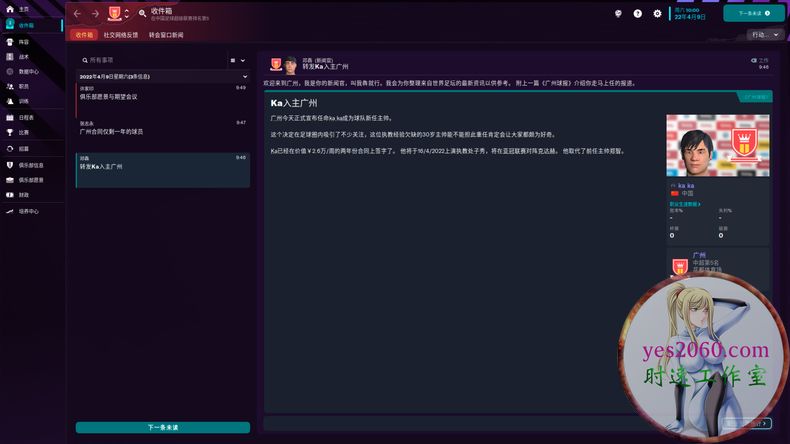The height and width of the screenshot is (444, 790).
Task: Open the 行动 actions dropdown
Action: 763,35
